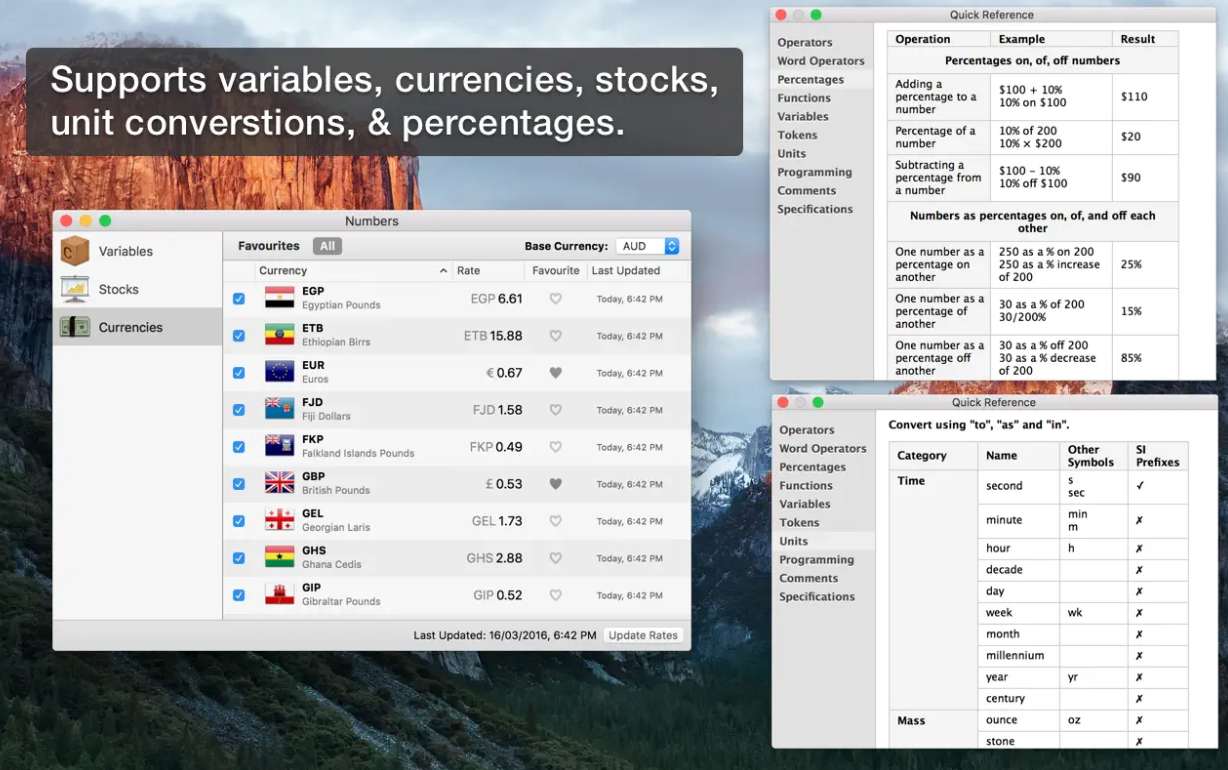
Task: Click the Fiji flag icon in FJD row
Action: (x=279, y=409)
